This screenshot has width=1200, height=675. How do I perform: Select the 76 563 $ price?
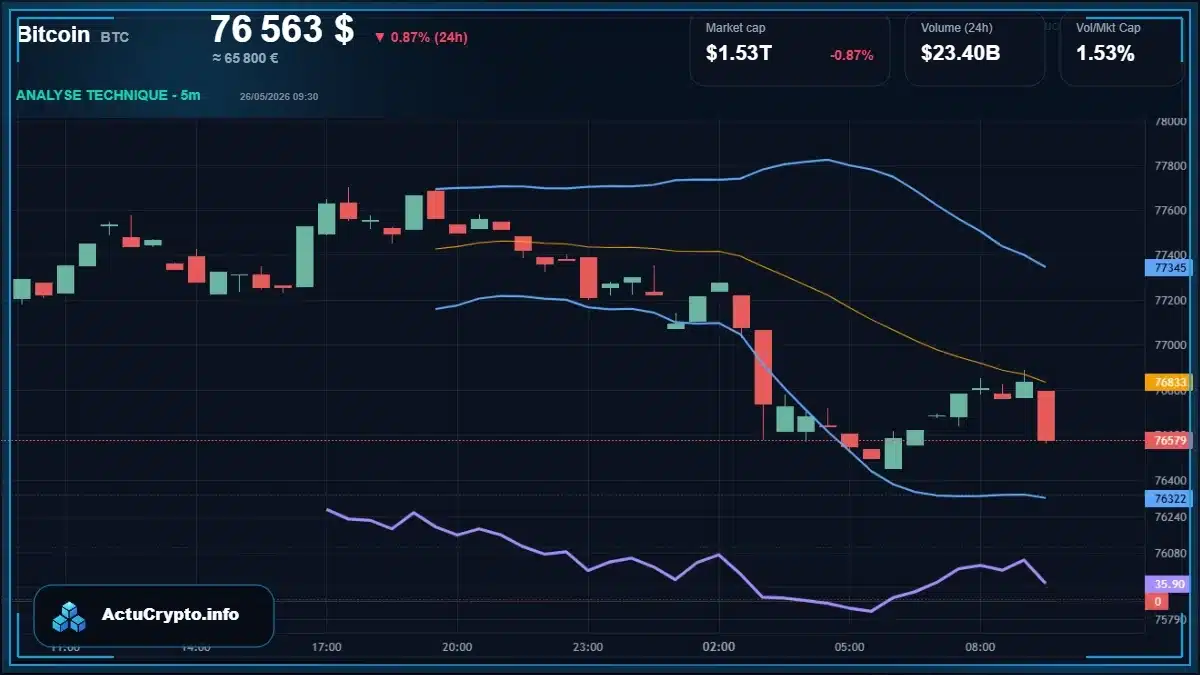point(282,29)
